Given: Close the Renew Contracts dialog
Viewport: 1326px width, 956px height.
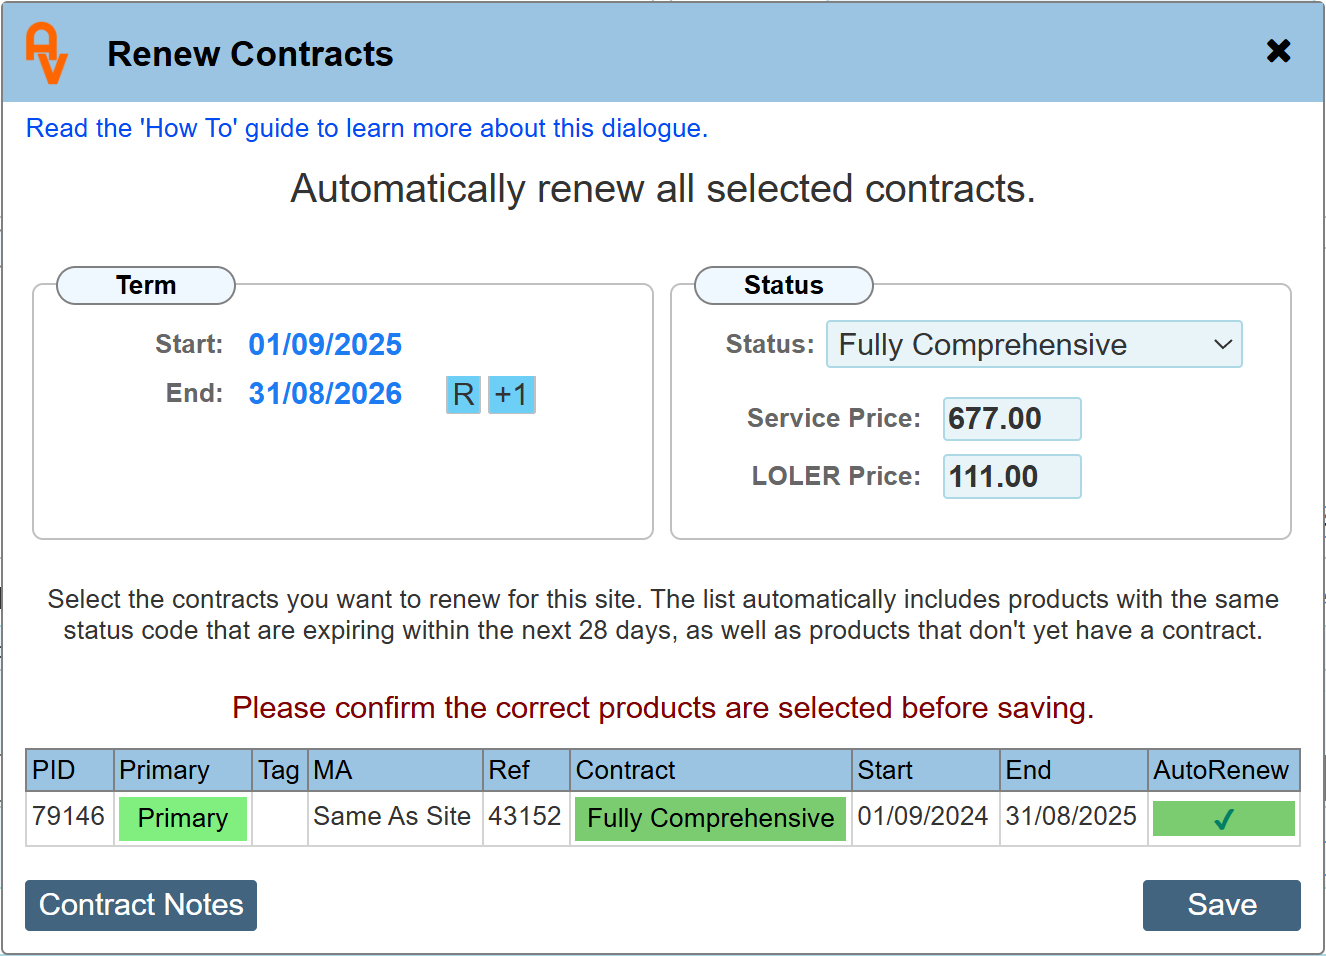Looking at the screenshot, I should pyautogui.click(x=1278, y=51).
